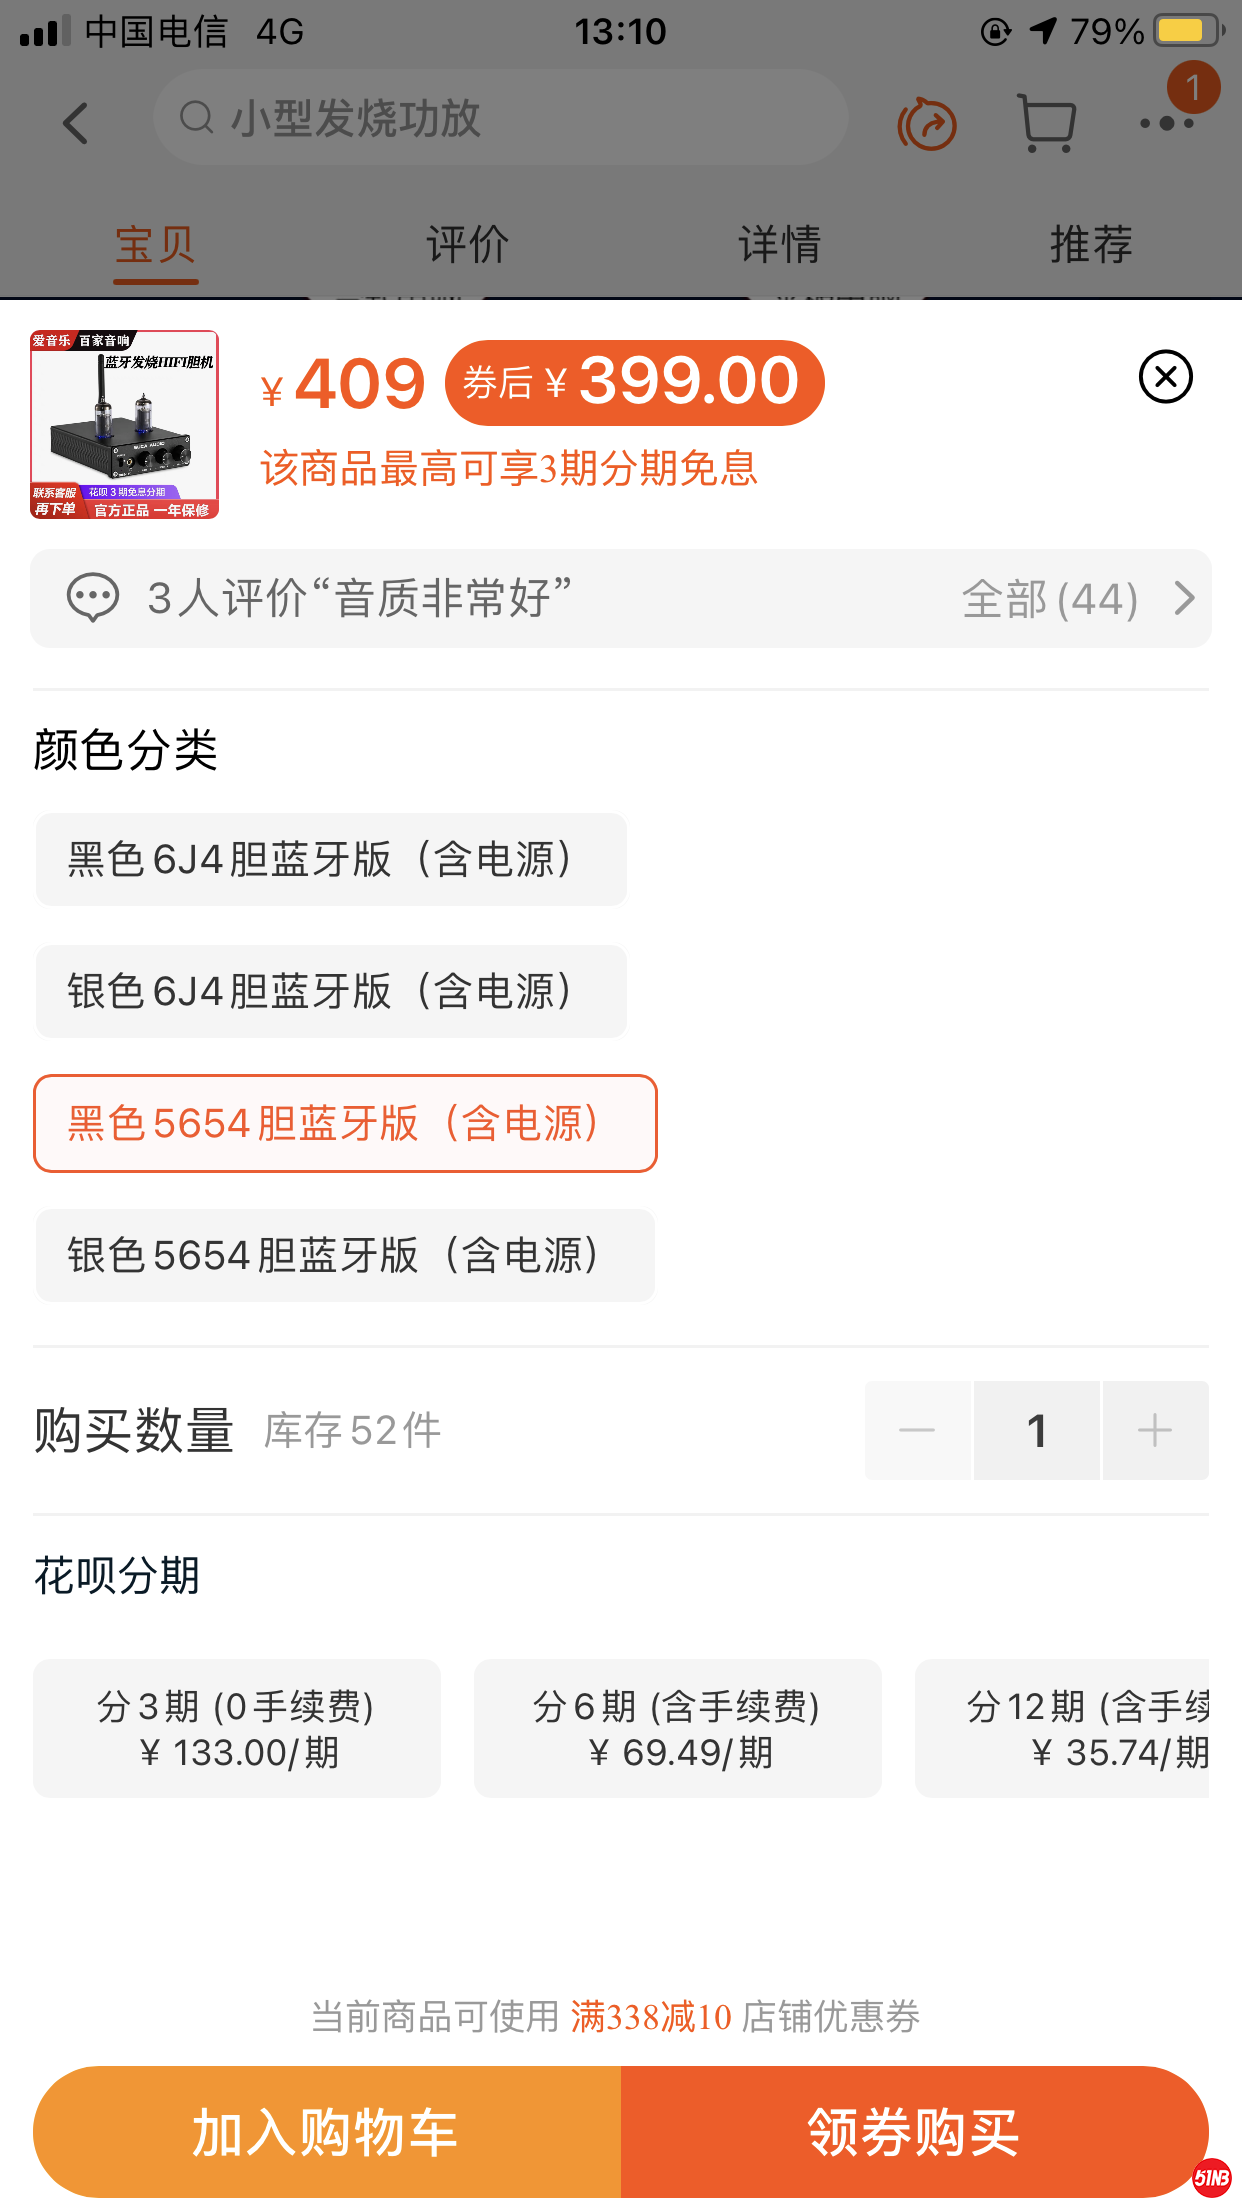Close the product options sheet

point(1165,377)
